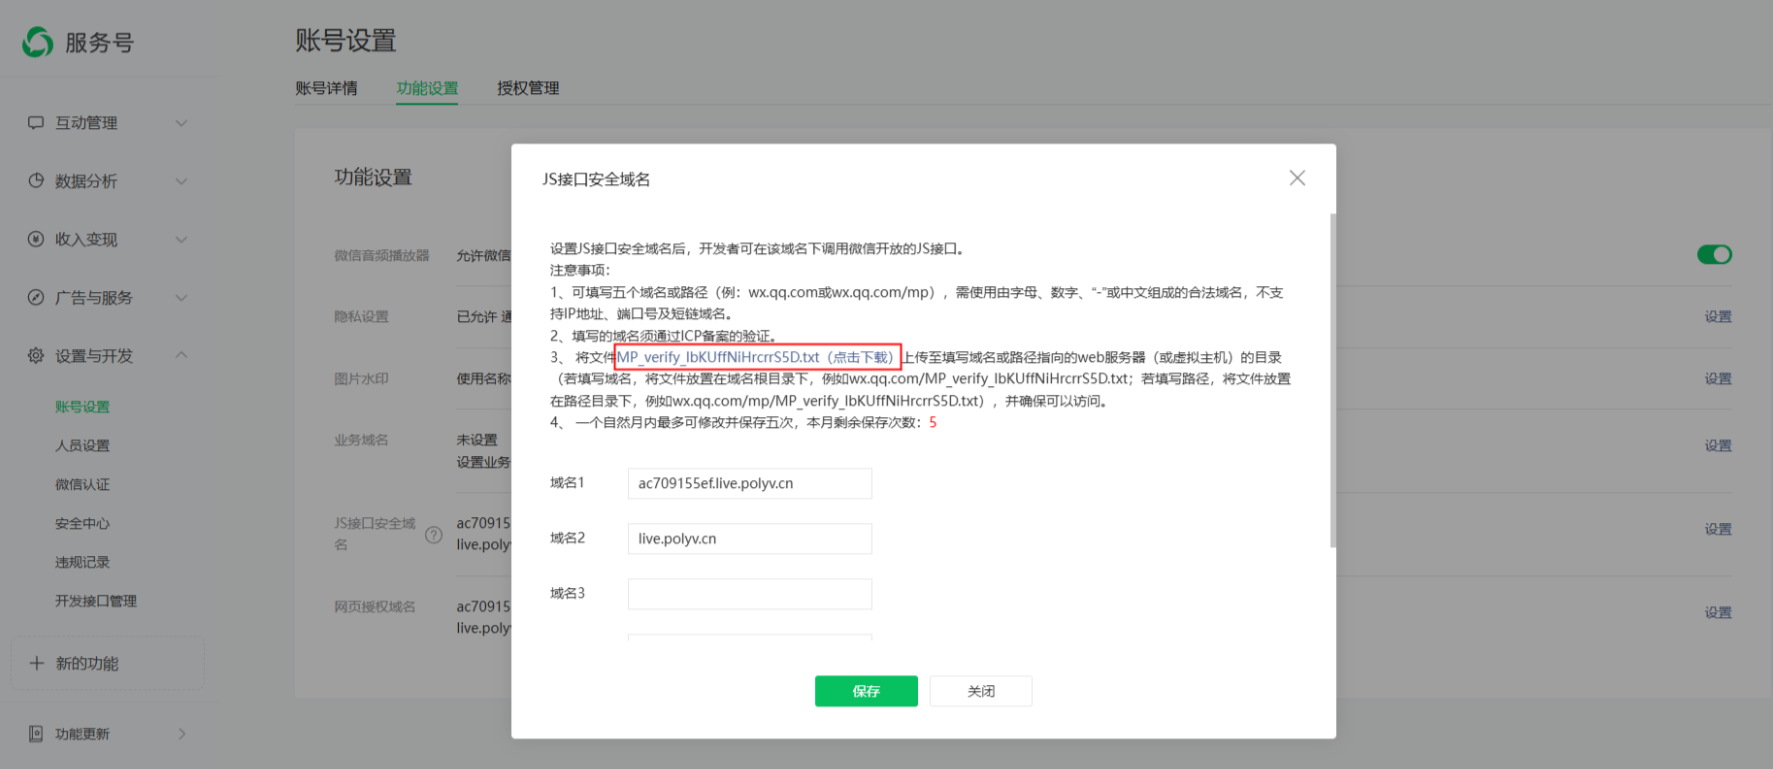Click the 广告与服务 sidebar label
1773x769 pixels.
tap(94, 297)
